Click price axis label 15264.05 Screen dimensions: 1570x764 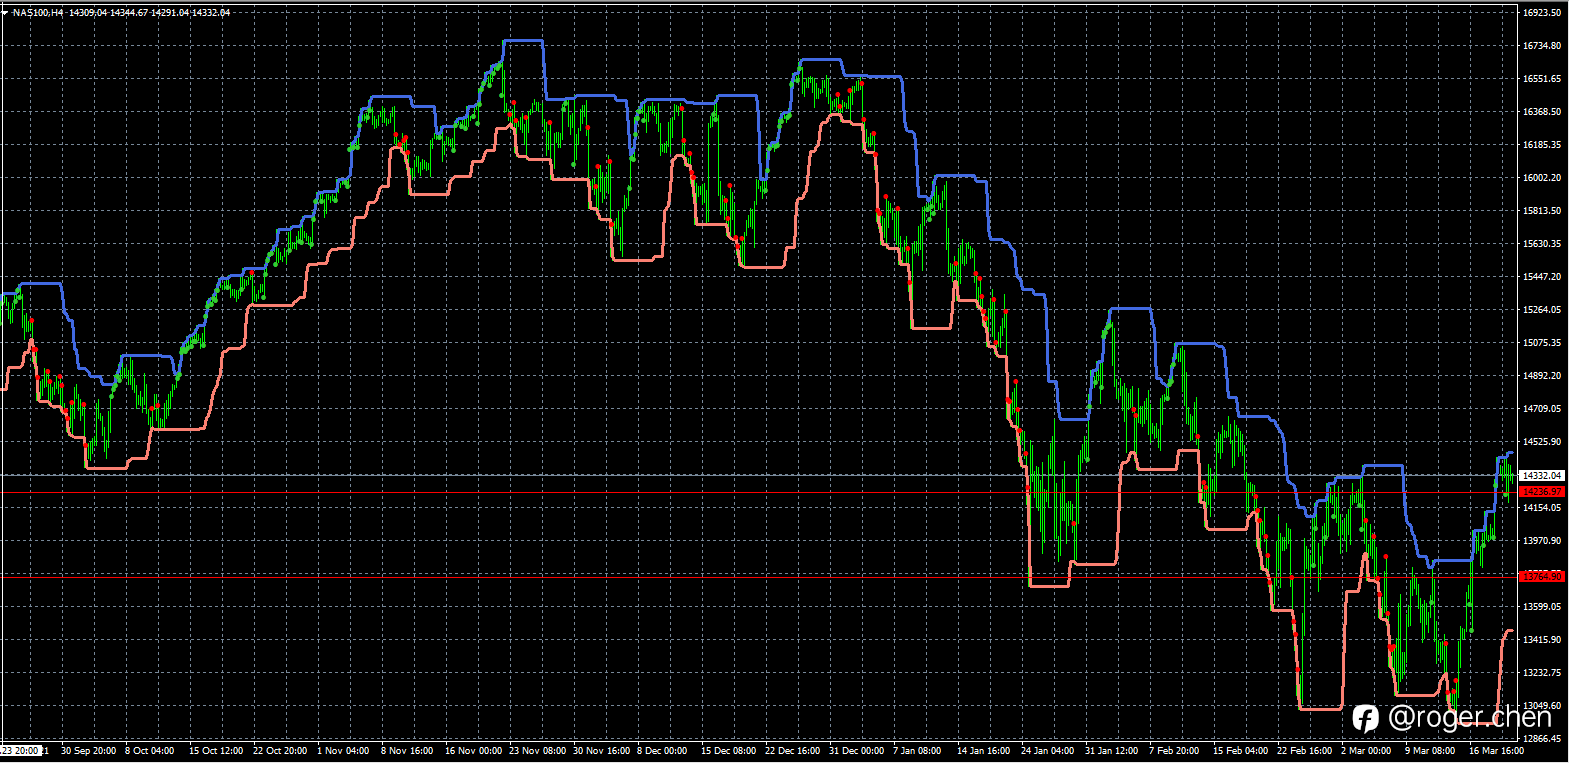coord(1542,310)
